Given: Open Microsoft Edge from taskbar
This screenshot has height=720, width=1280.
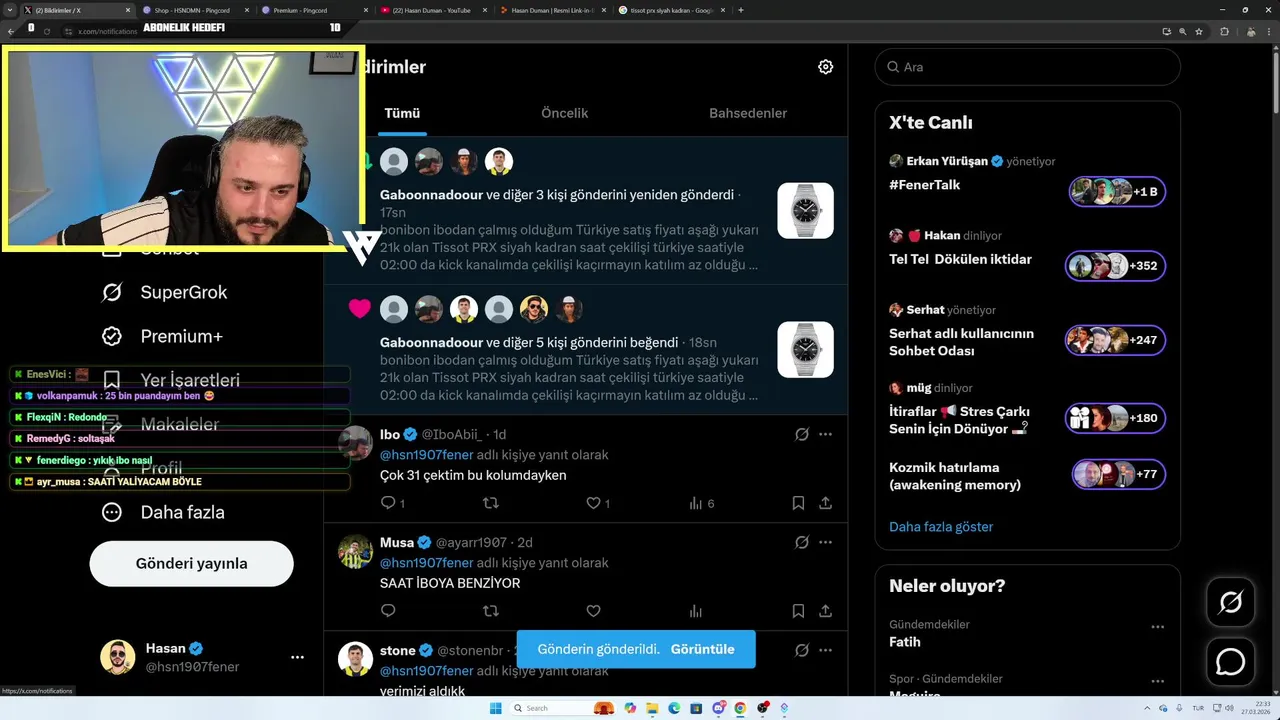Looking at the screenshot, I should [x=674, y=708].
